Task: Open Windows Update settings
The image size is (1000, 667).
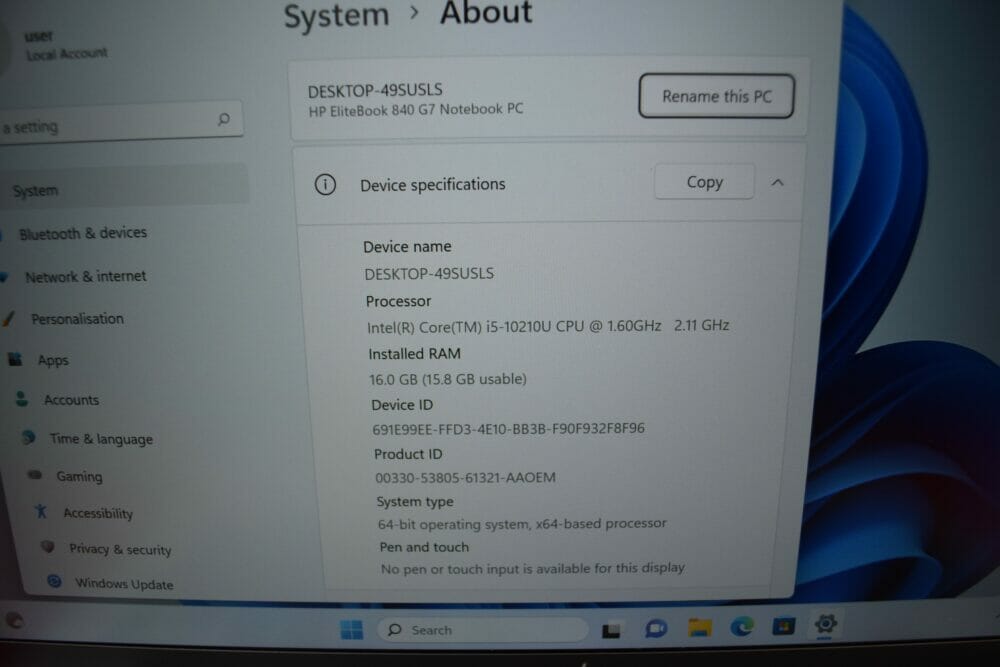Action: coord(124,583)
